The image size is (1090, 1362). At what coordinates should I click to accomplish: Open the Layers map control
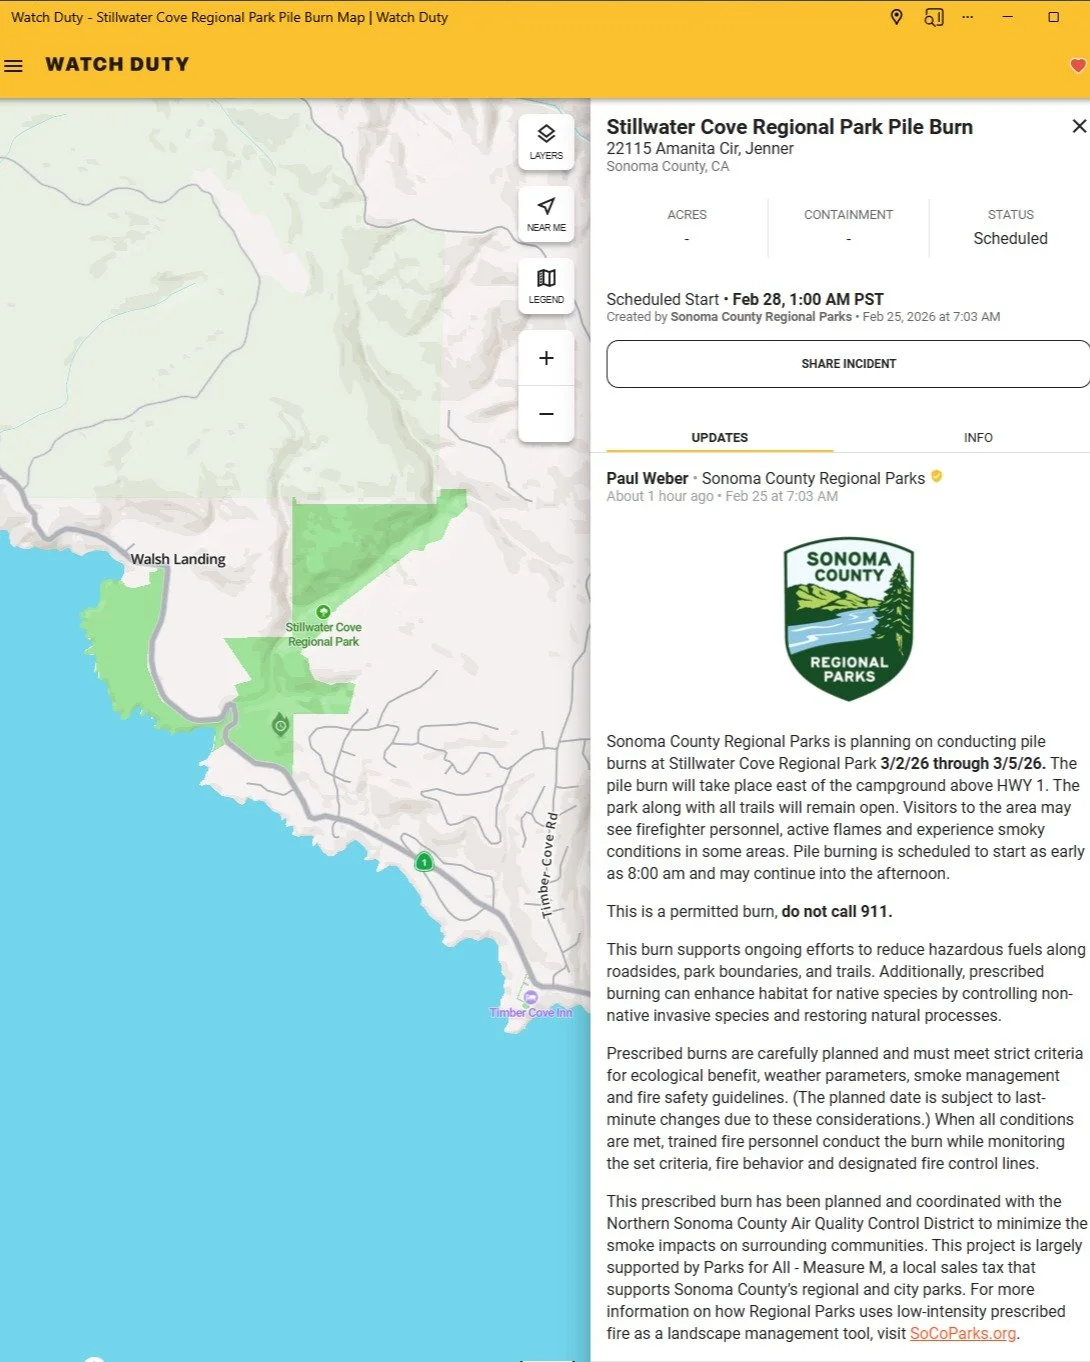tap(545, 140)
